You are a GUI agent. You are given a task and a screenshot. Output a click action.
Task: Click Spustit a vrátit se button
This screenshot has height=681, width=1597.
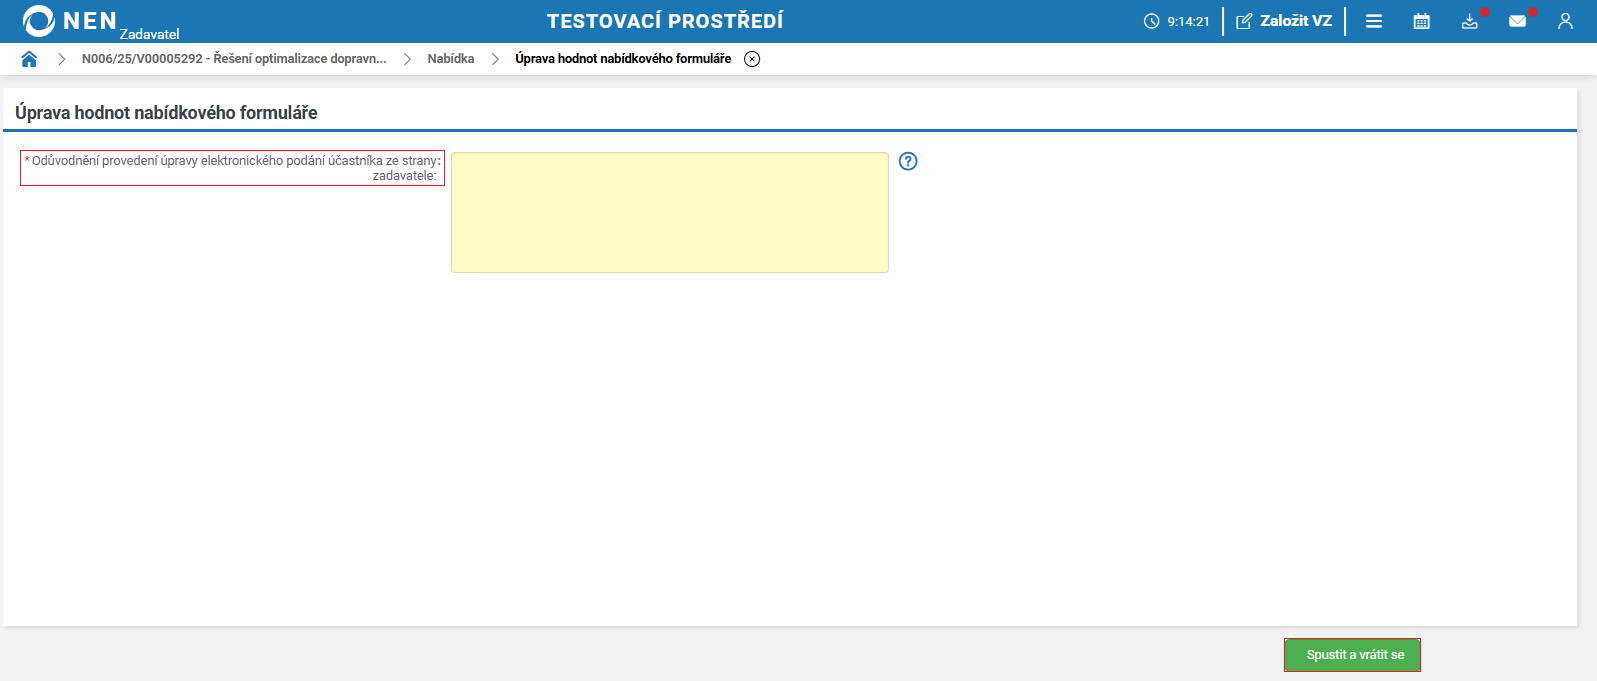point(1352,655)
